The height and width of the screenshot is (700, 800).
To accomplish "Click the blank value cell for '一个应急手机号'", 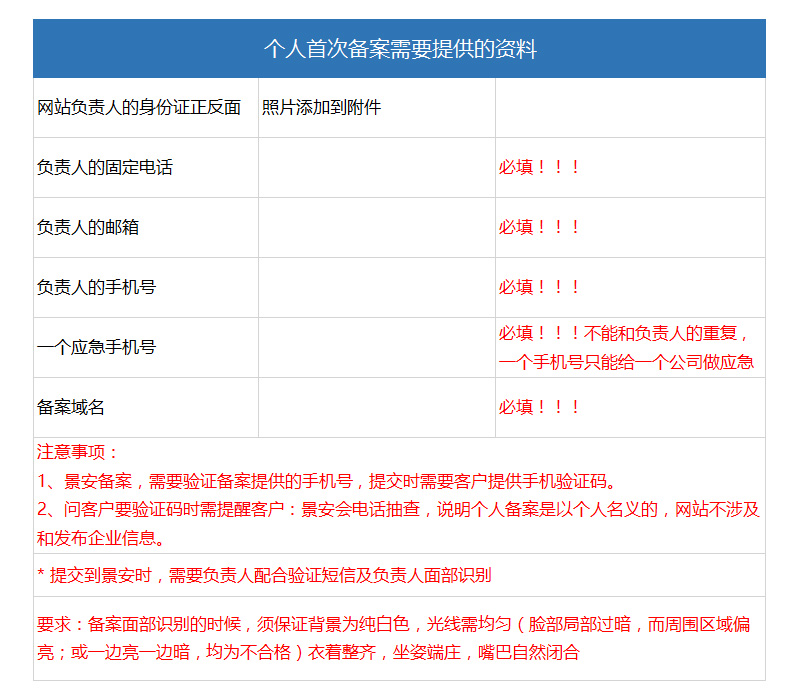I will point(377,348).
